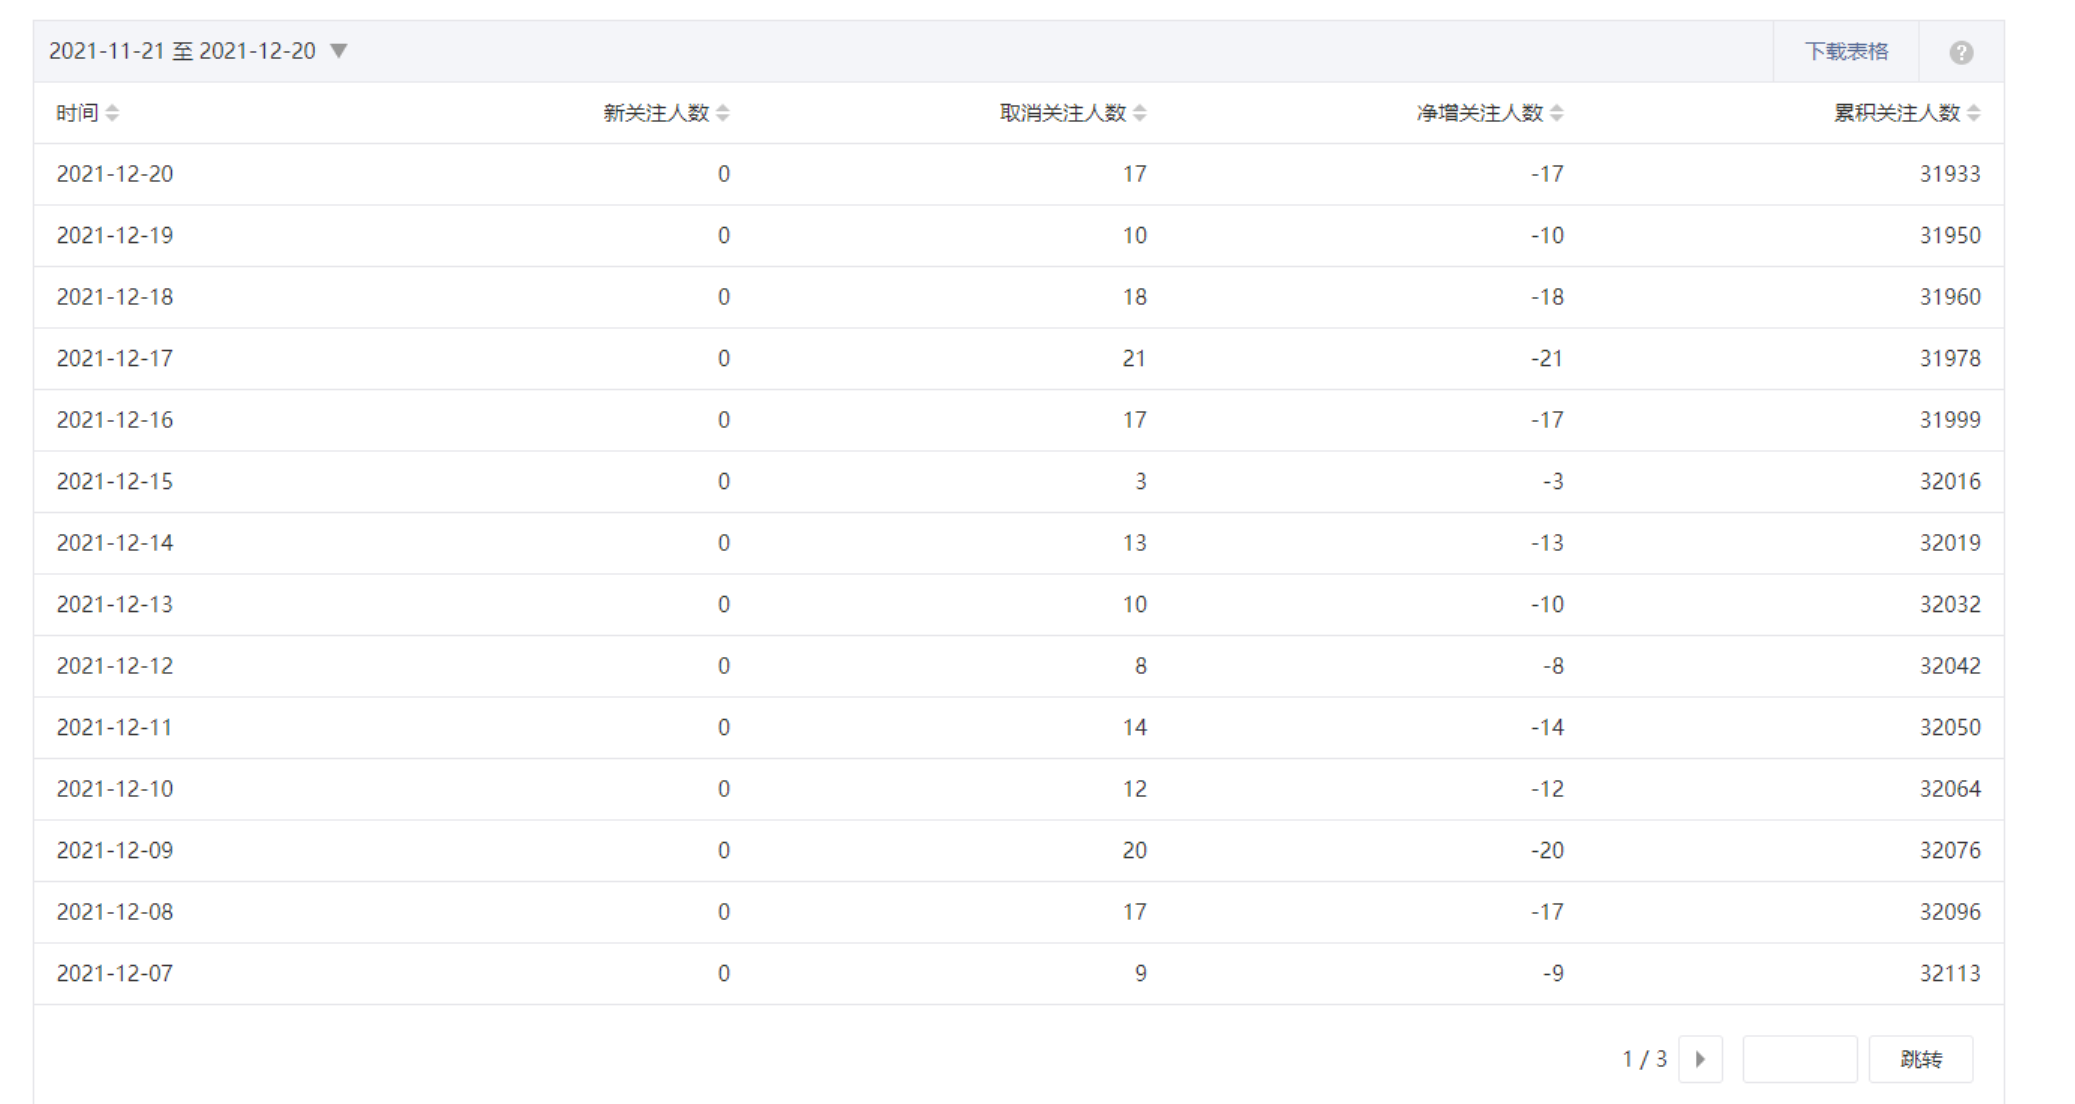This screenshot has width=2075, height=1104.
Task: Select the 2021-12-08 date cell
Action: pyautogui.click(x=115, y=912)
